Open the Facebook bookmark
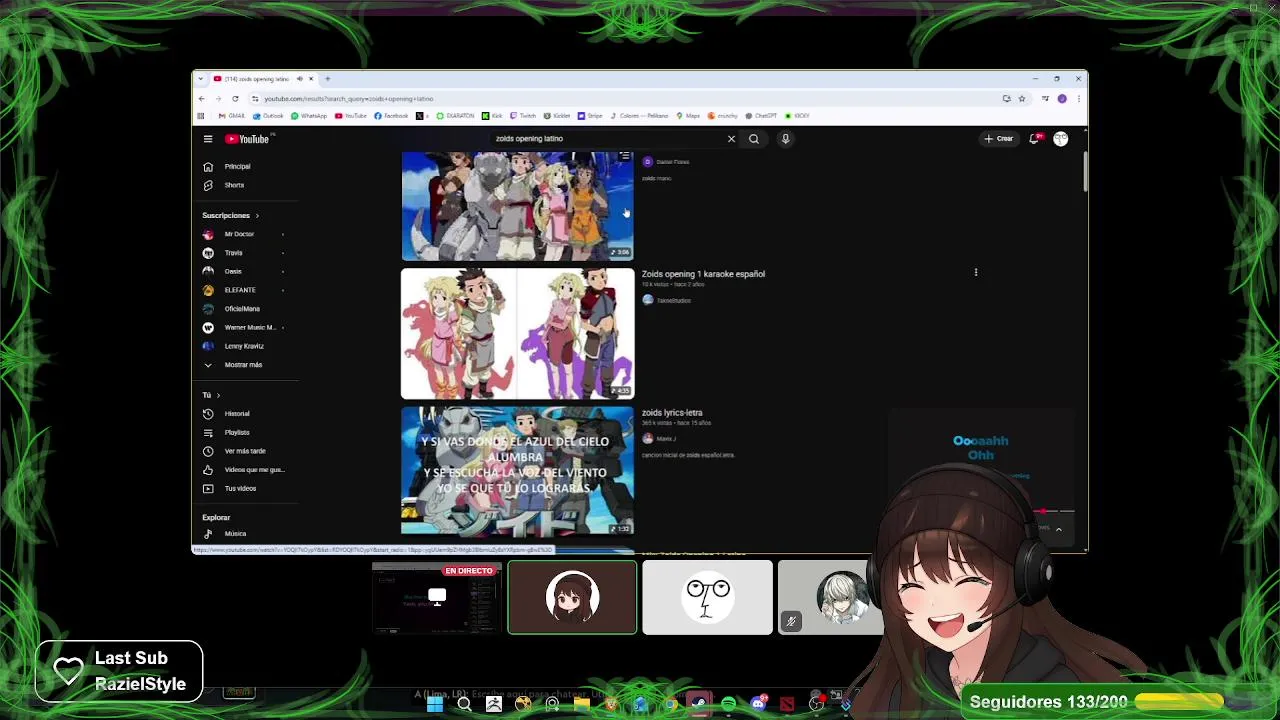Image resolution: width=1280 pixels, height=720 pixels. point(391,116)
